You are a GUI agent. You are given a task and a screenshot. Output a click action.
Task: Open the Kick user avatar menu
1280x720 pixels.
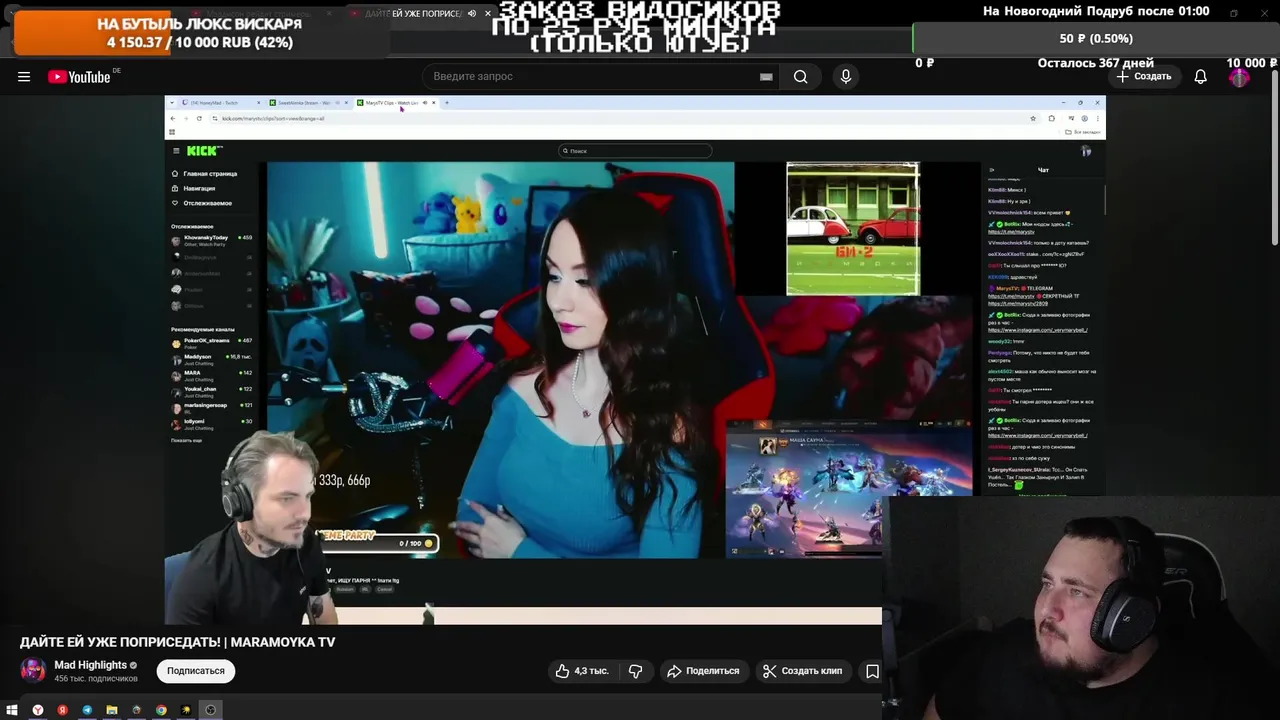(1086, 151)
